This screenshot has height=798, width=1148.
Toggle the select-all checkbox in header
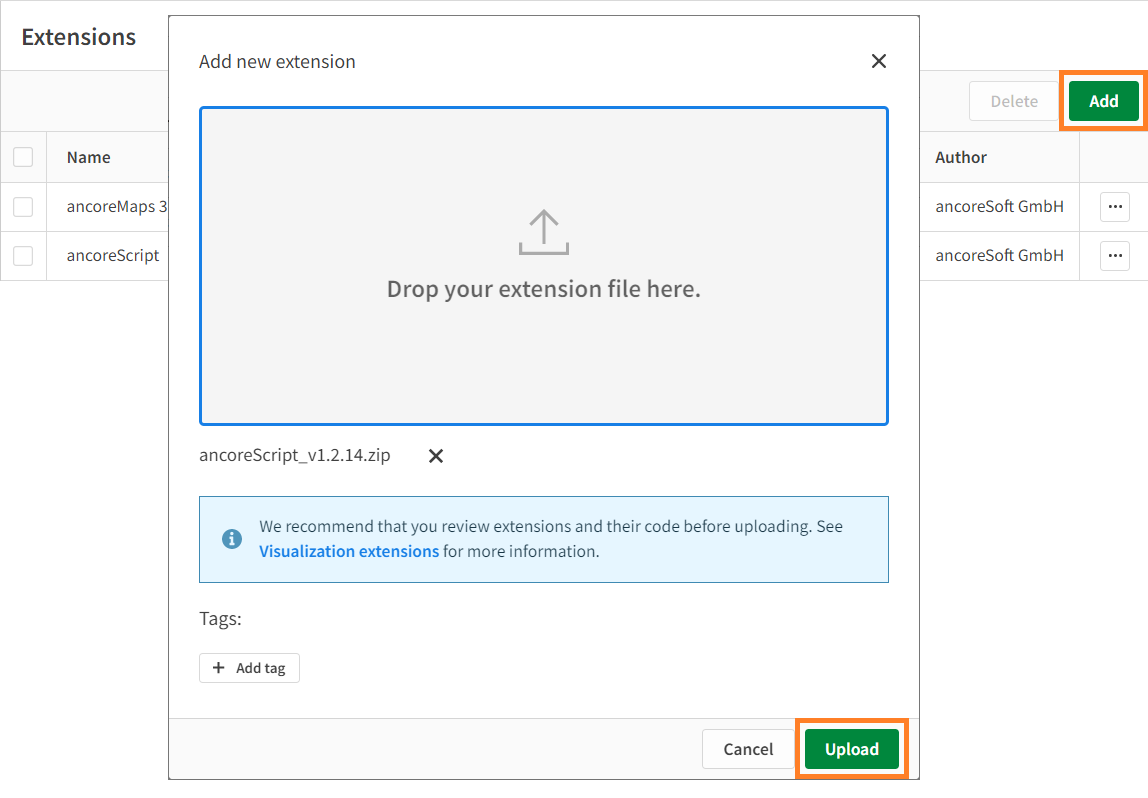pos(23,157)
